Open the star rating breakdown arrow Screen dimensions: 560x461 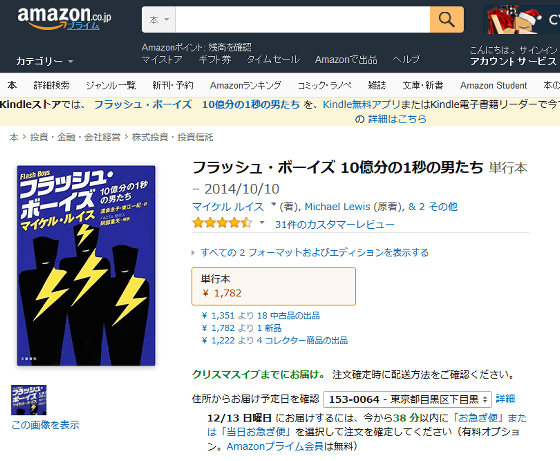(x=262, y=222)
